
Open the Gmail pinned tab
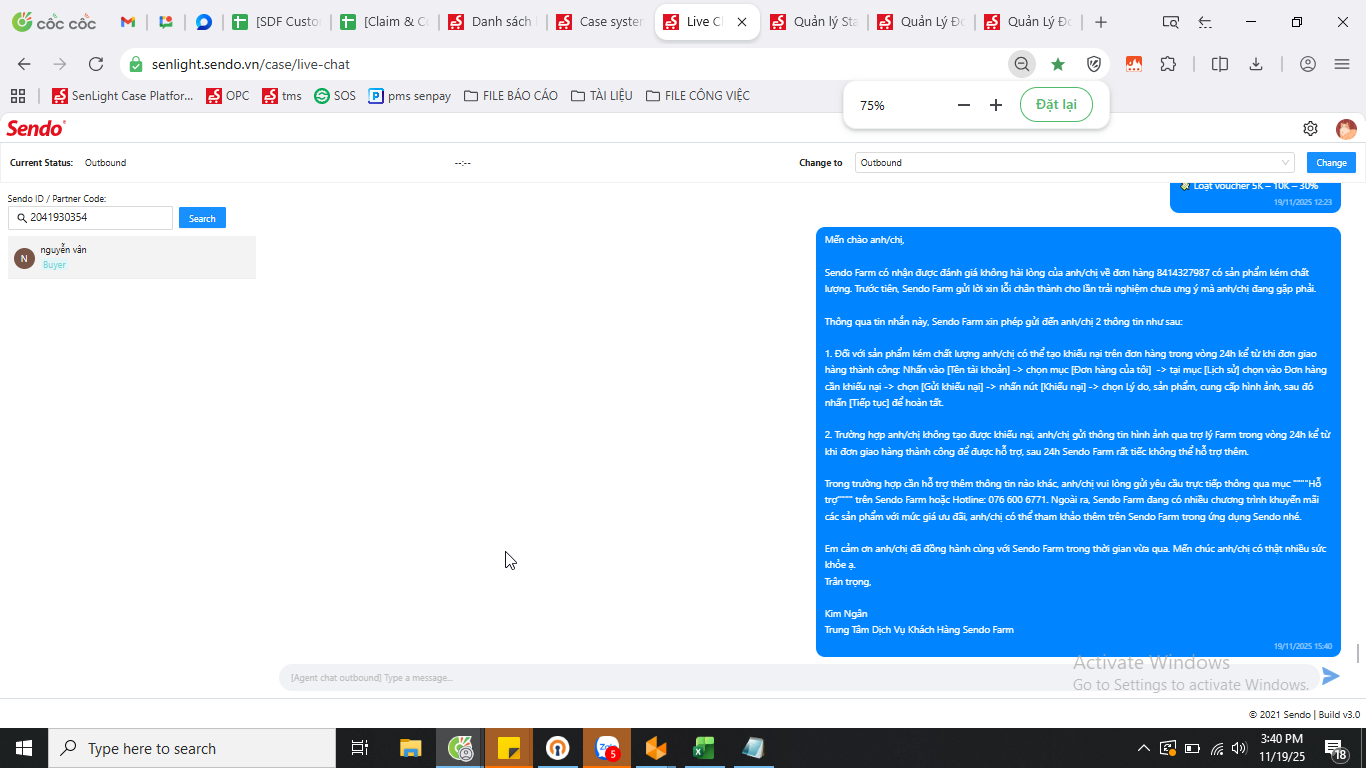coord(127,22)
